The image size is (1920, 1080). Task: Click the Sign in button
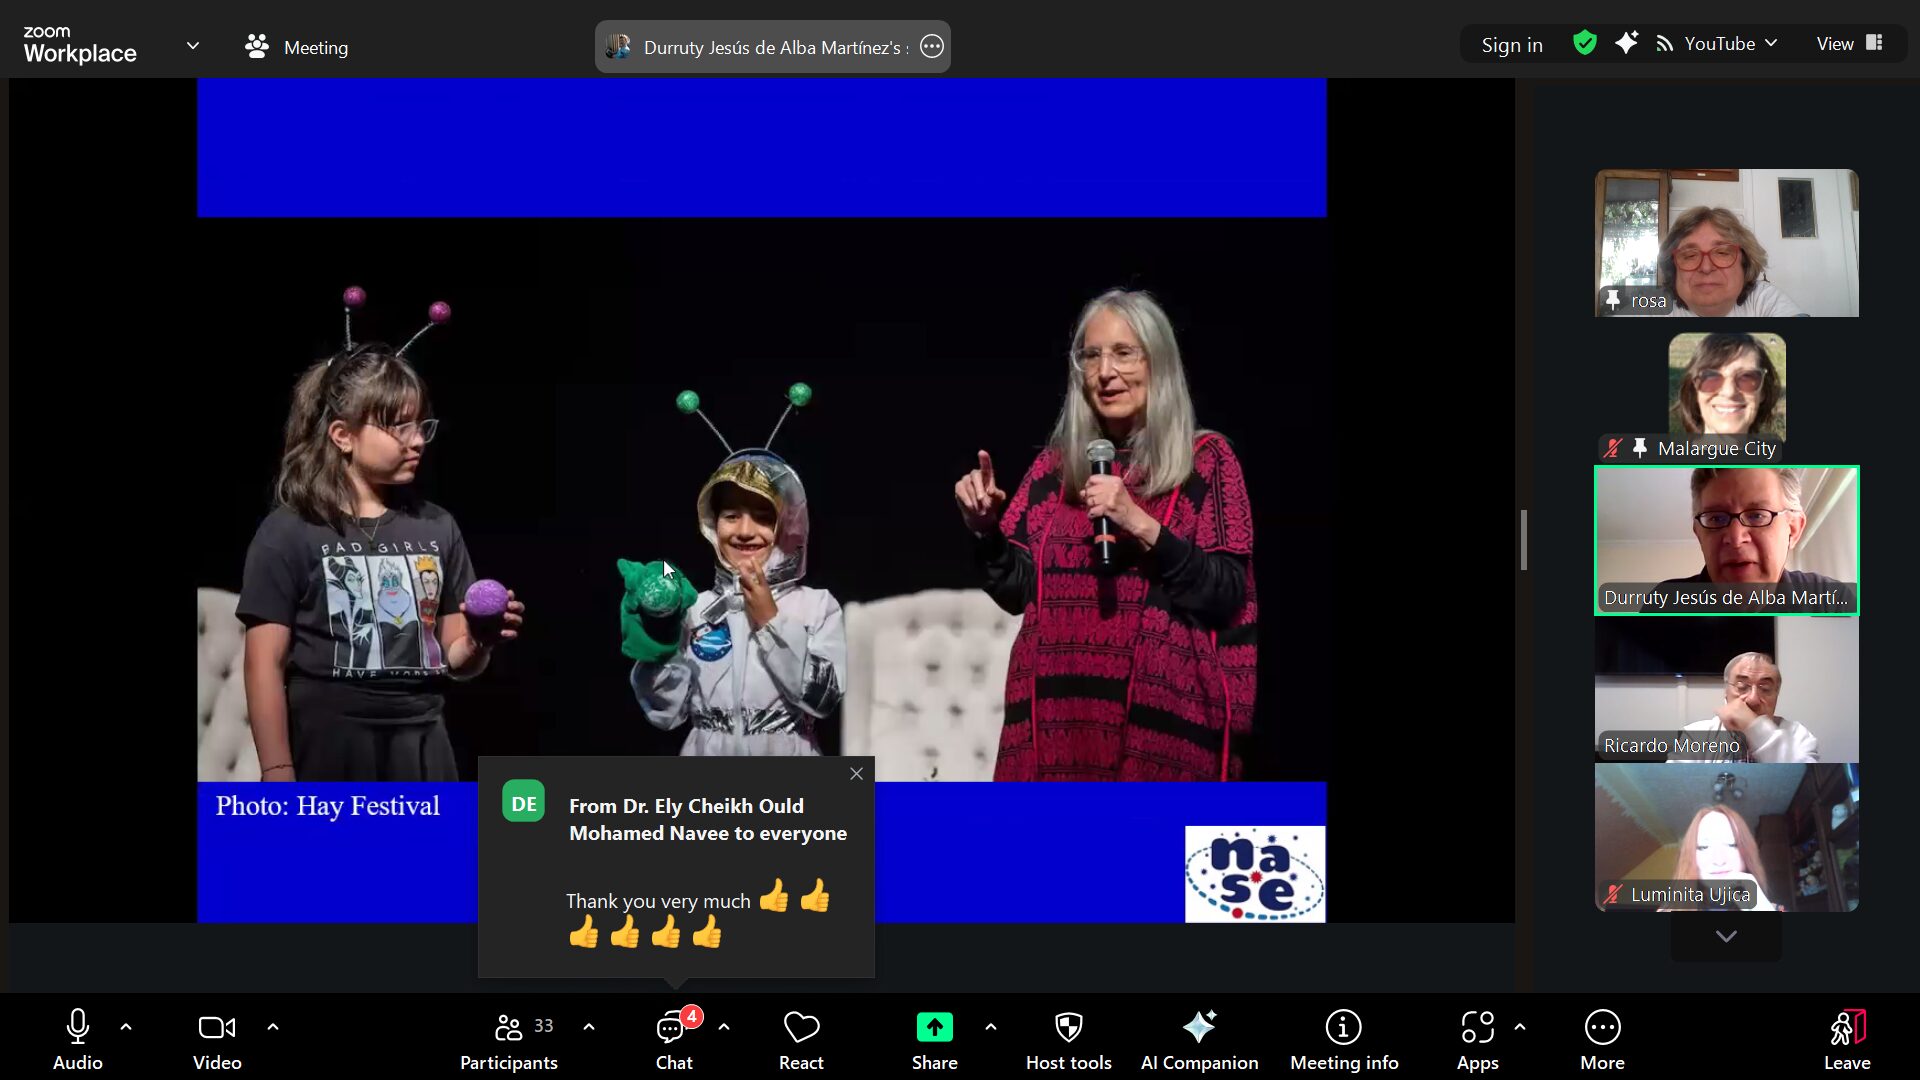pos(1511,45)
